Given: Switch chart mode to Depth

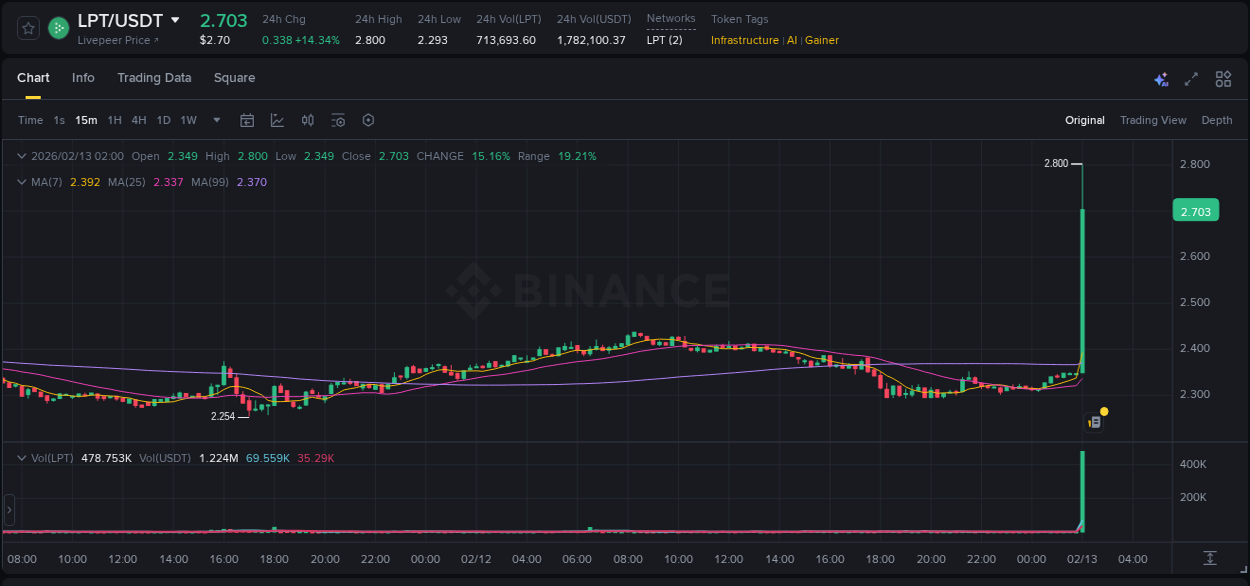Looking at the screenshot, I should [1216, 120].
